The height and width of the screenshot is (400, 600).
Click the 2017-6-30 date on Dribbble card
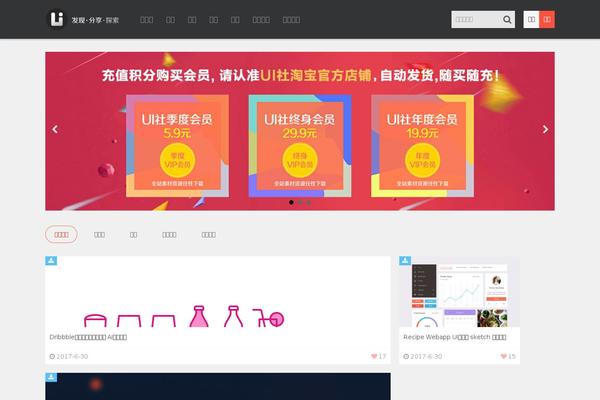coord(72,356)
